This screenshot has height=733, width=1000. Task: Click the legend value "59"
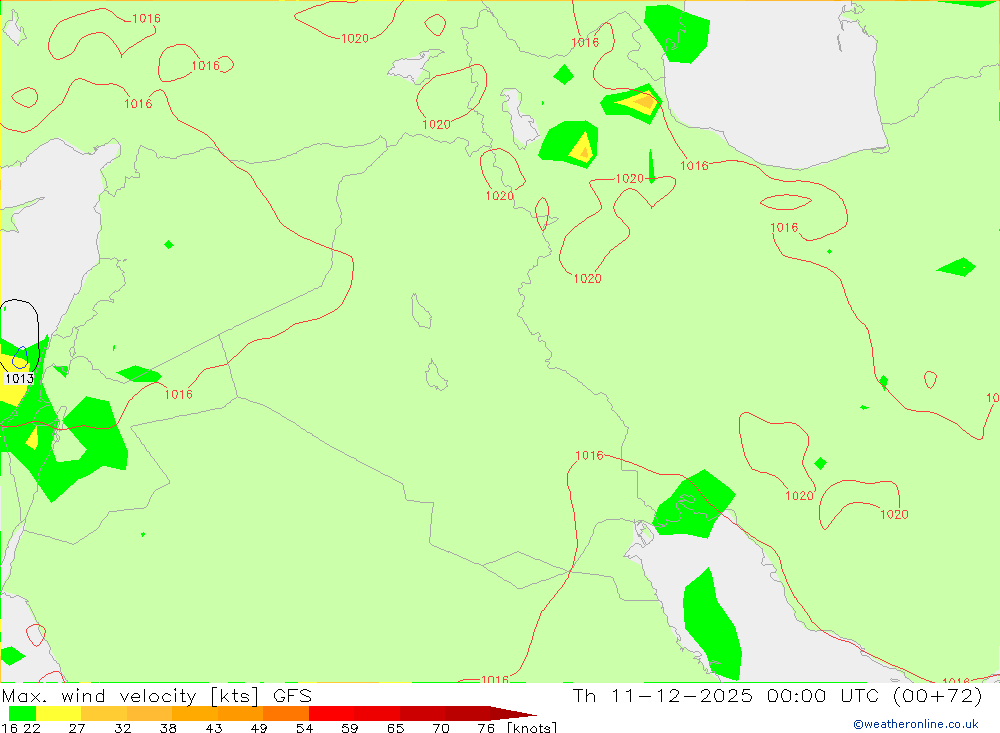350,728
